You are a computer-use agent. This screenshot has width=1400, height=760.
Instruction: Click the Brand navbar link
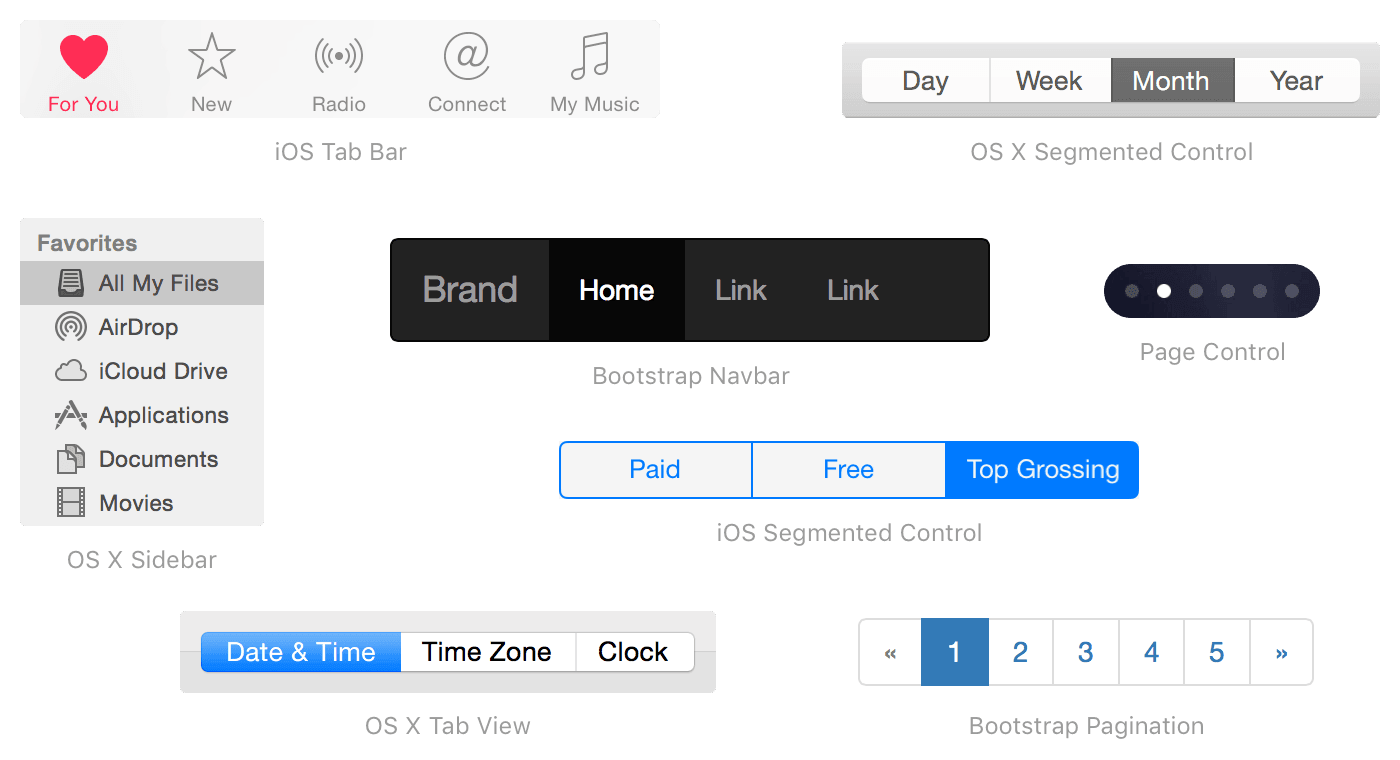[x=470, y=290]
